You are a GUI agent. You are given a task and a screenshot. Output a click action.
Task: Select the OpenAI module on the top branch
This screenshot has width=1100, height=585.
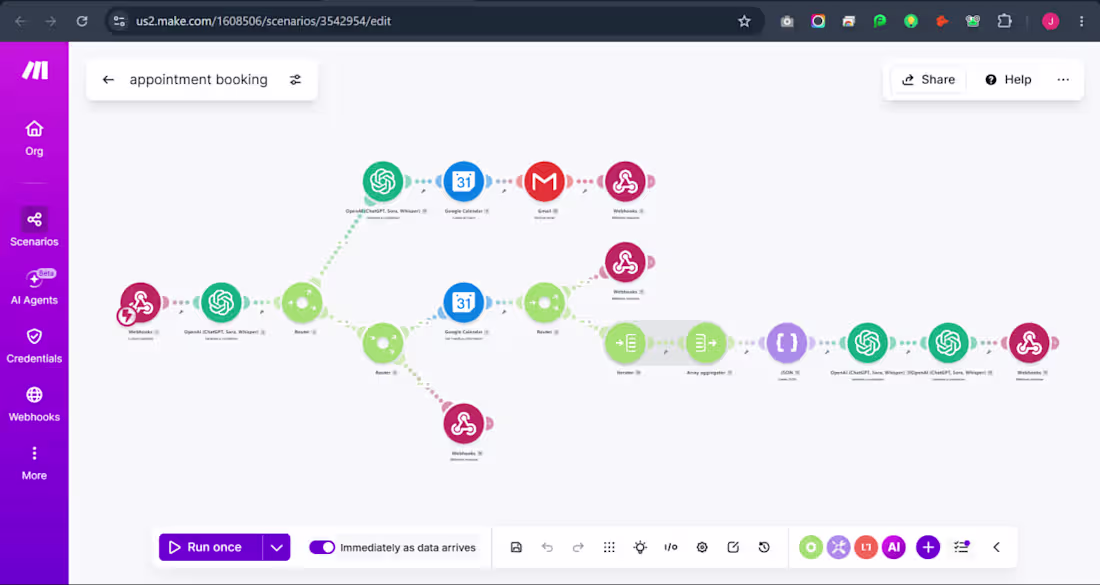click(382, 182)
